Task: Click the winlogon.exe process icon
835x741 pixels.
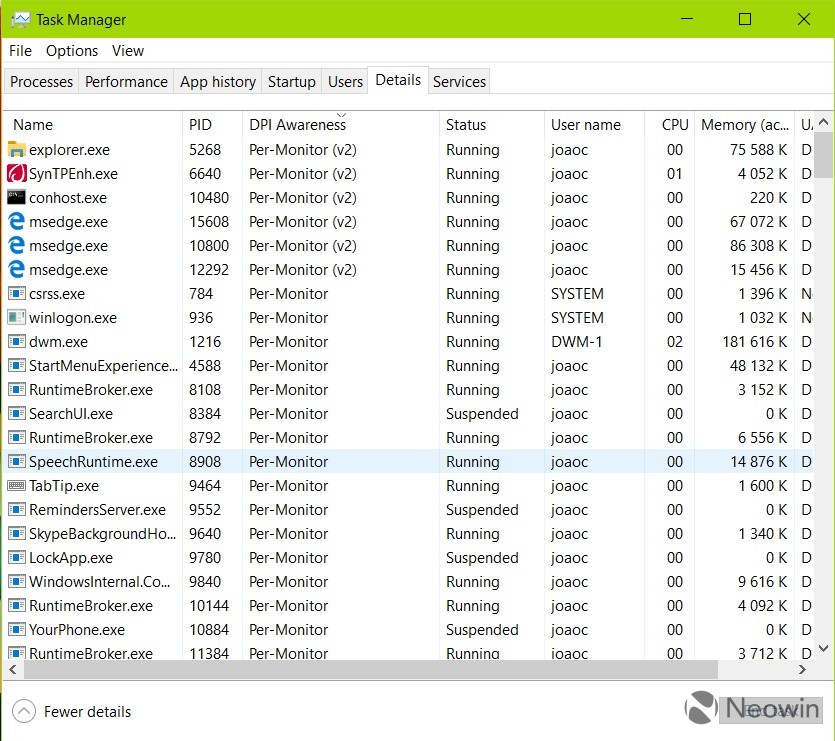Action: click(17, 317)
